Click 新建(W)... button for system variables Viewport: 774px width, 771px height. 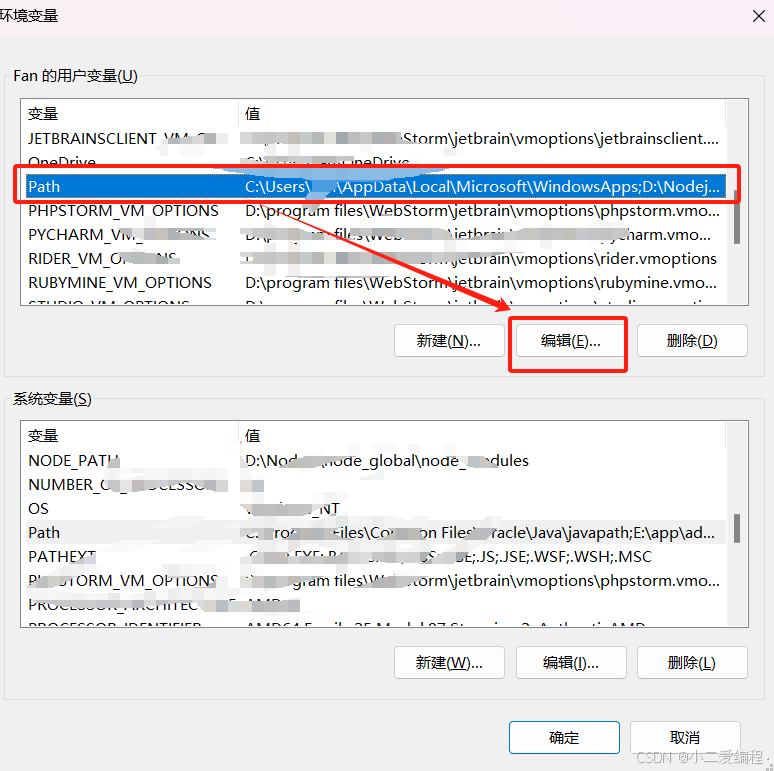coord(449,662)
